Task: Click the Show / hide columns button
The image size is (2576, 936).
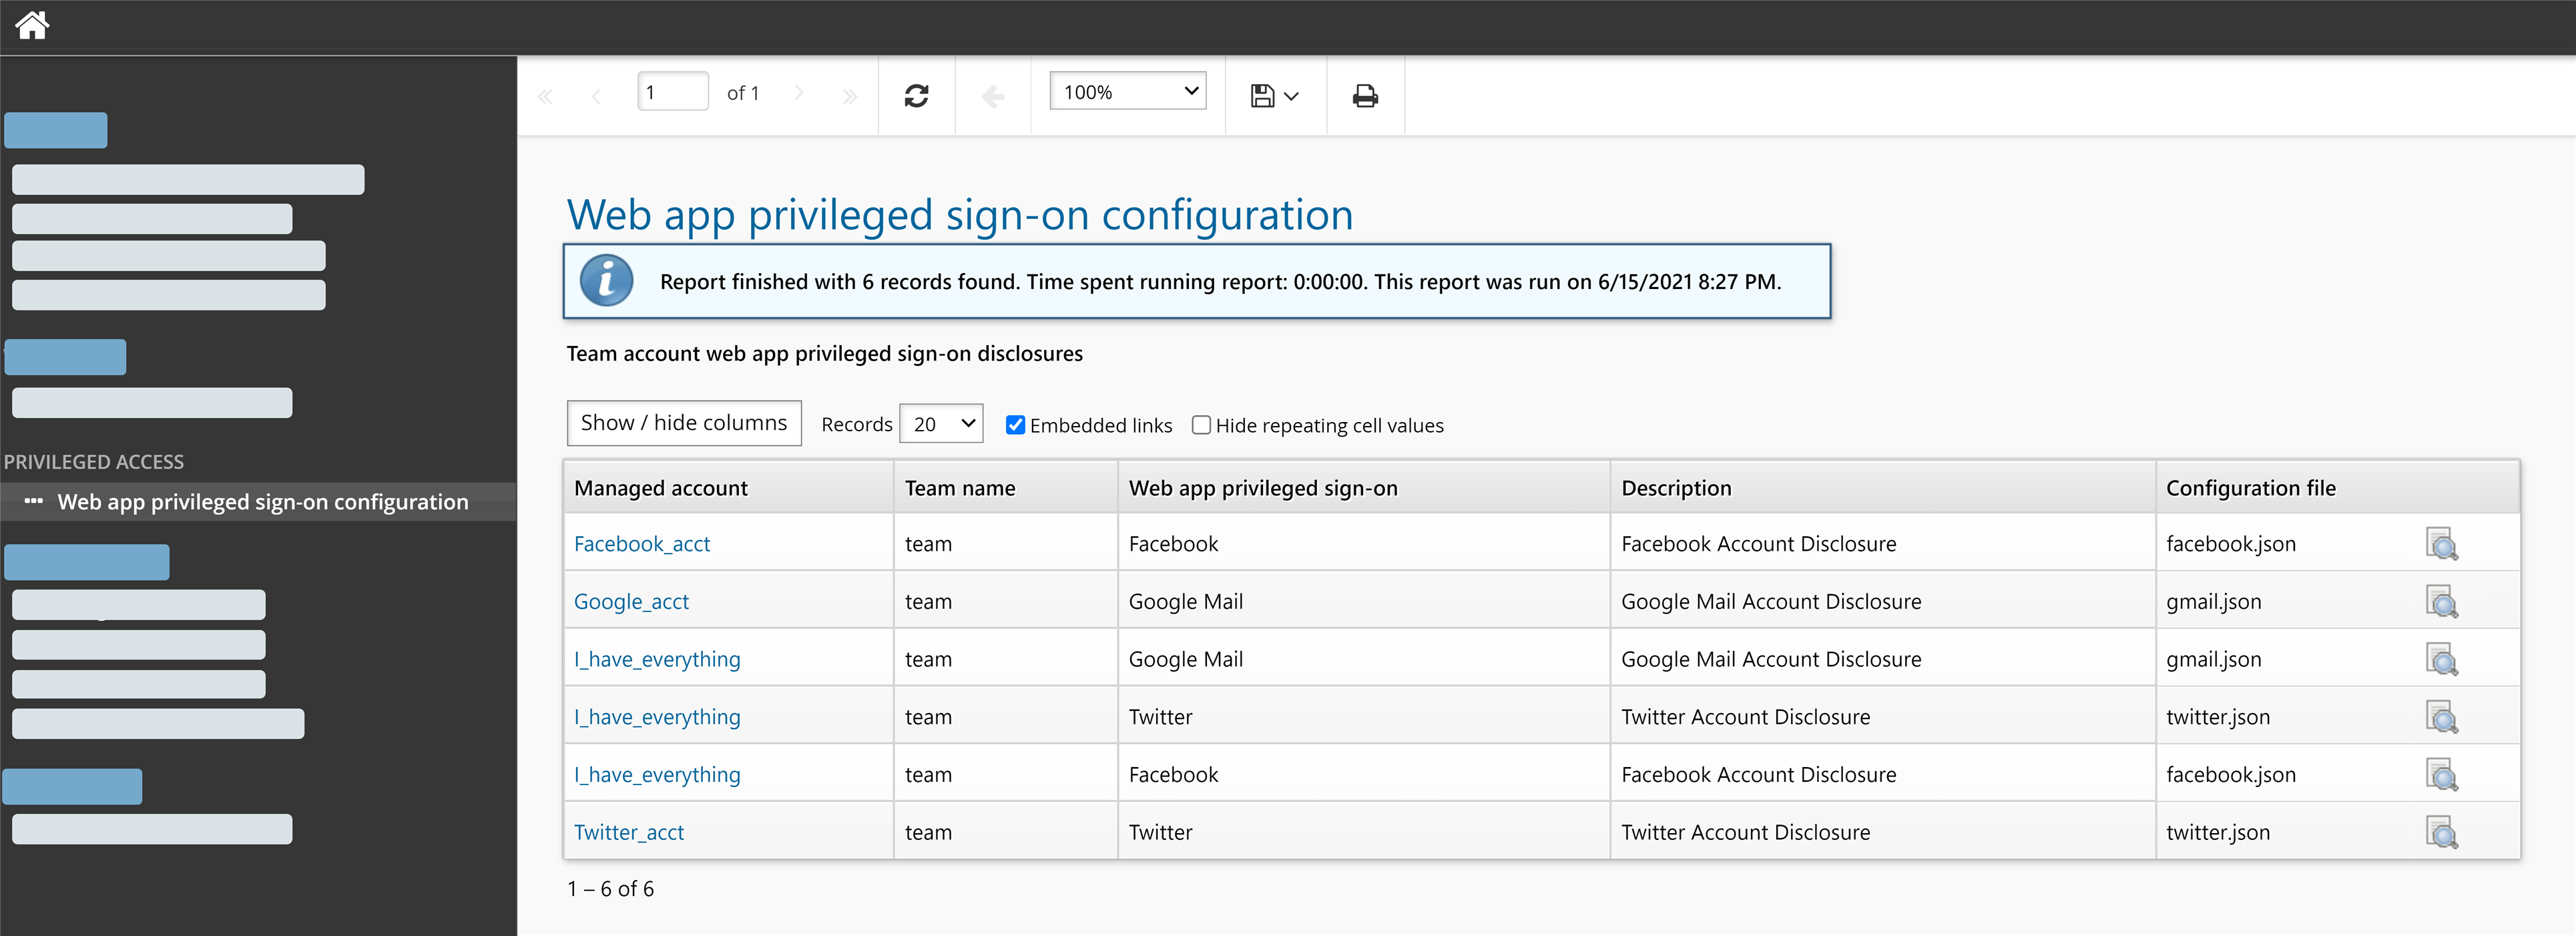Action: [684, 422]
